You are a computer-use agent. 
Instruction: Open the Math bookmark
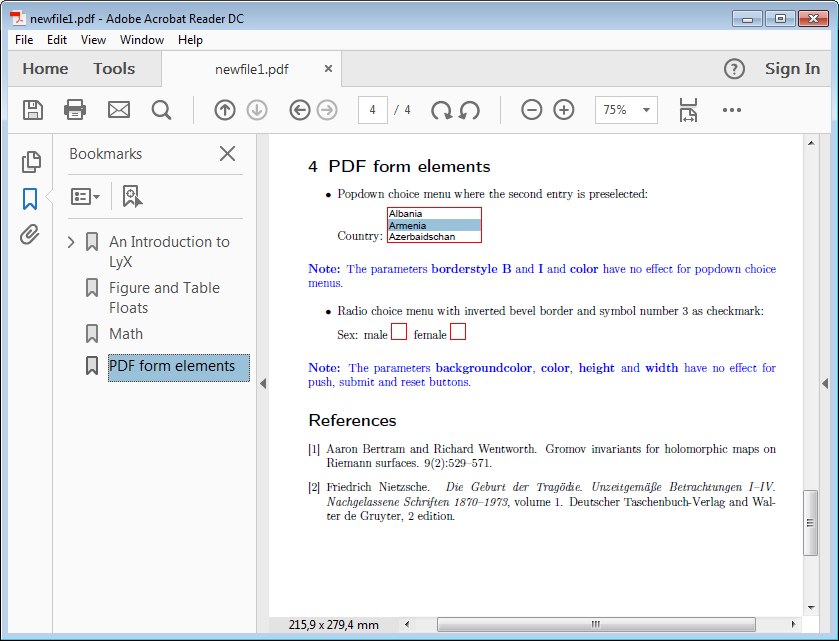click(x=126, y=334)
